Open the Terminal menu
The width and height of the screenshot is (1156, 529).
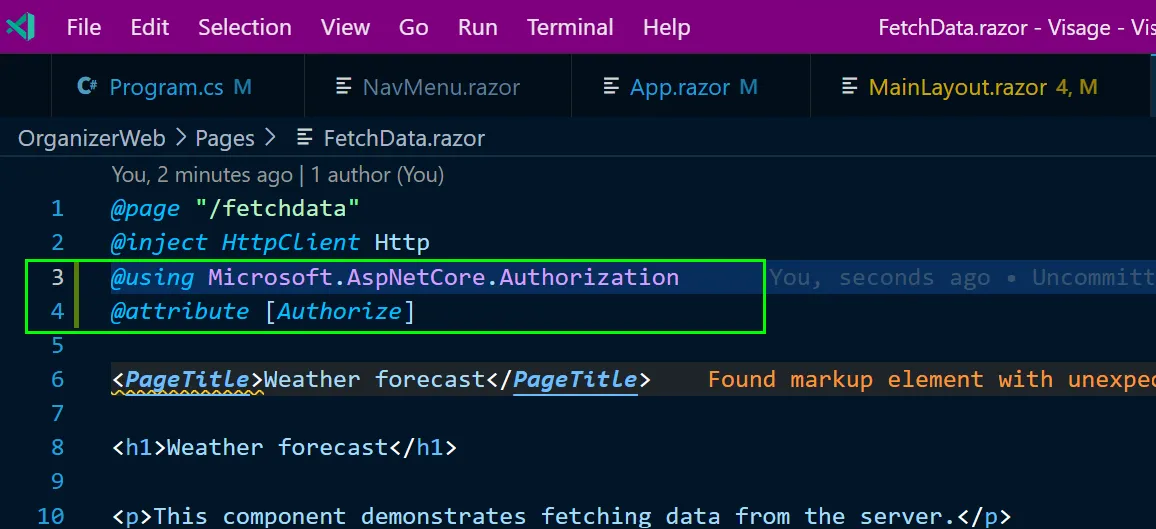tap(570, 27)
